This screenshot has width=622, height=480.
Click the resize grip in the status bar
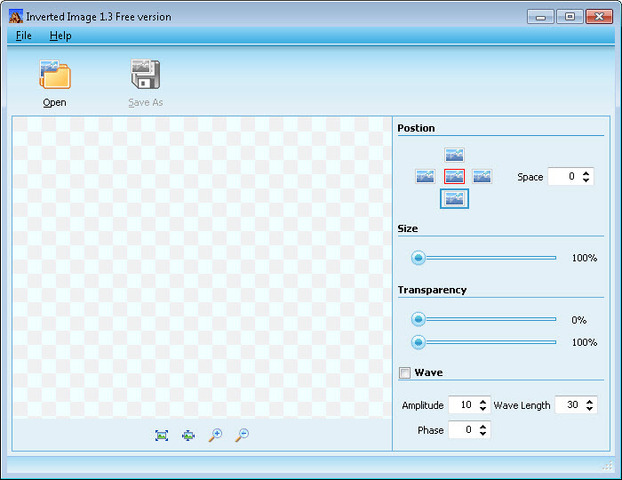click(x=607, y=466)
